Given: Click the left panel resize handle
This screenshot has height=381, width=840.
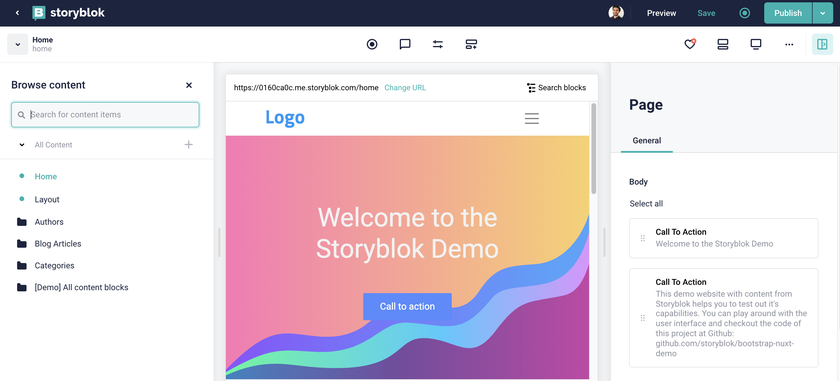Looking at the screenshot, I should 219,242.
